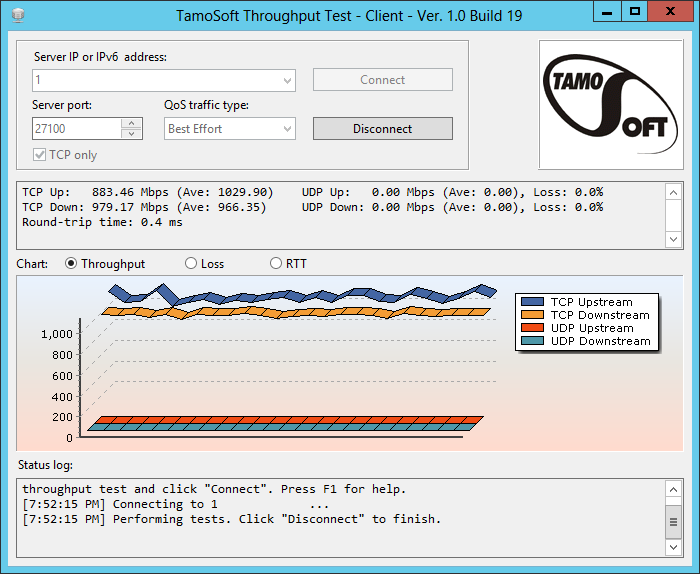
Task: Click the 1,000 axis label on chart
Action: tap(57, 334)
